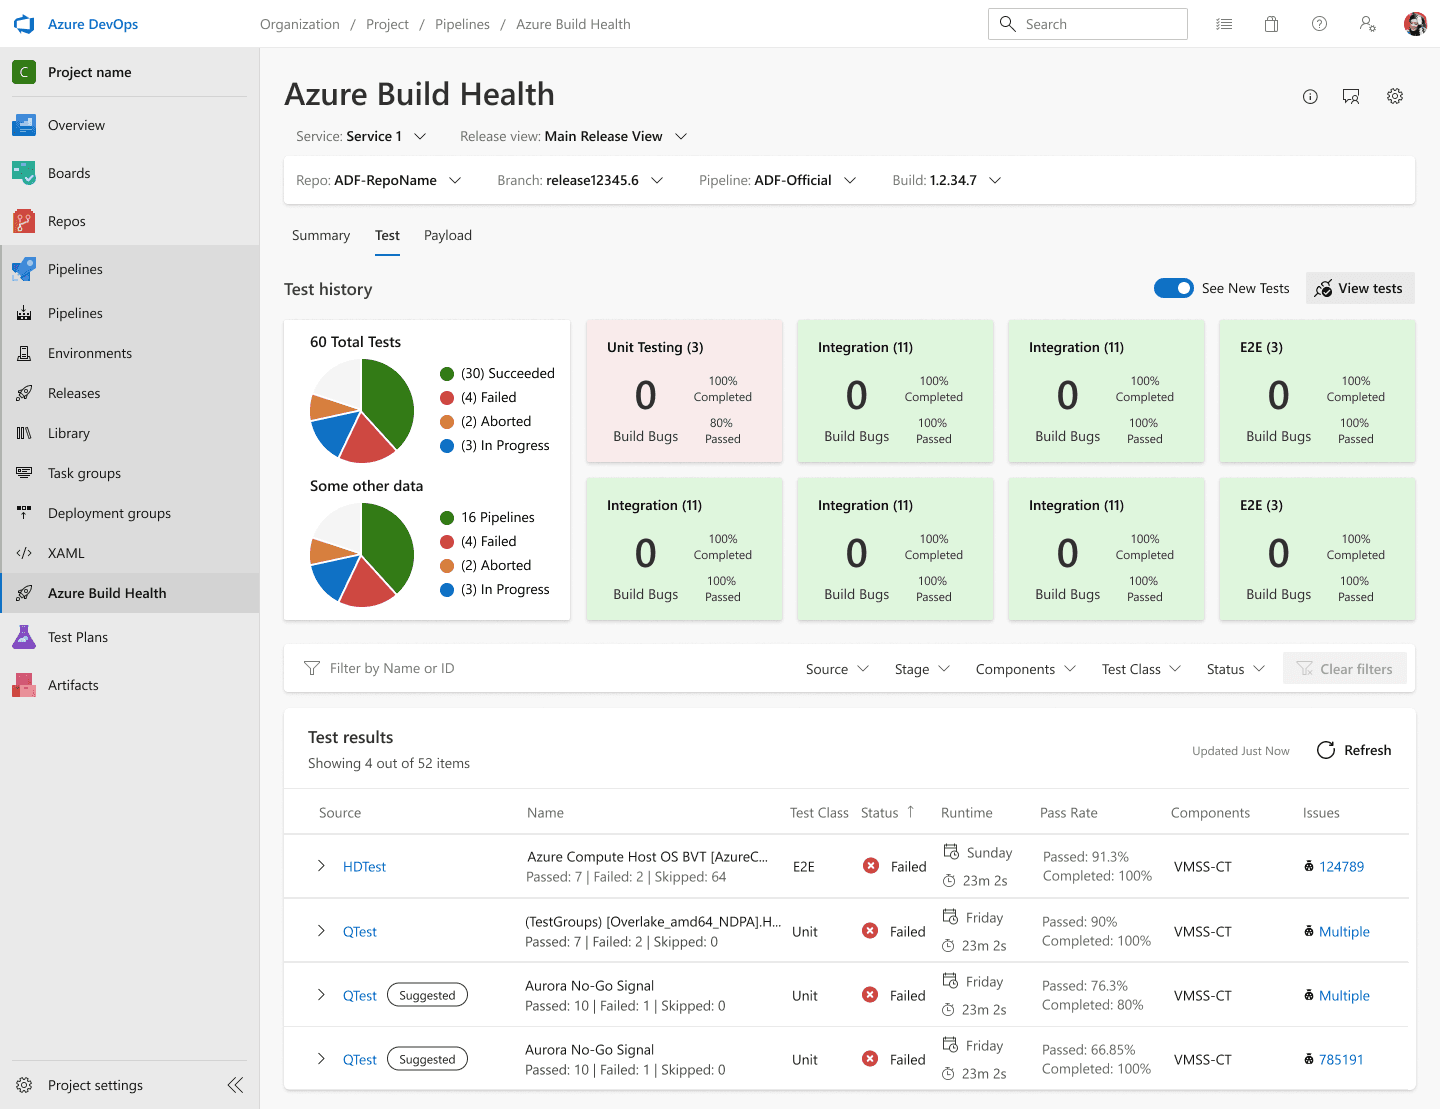
Task: Click the Boards sidebar icon
Action: [24, 173]
